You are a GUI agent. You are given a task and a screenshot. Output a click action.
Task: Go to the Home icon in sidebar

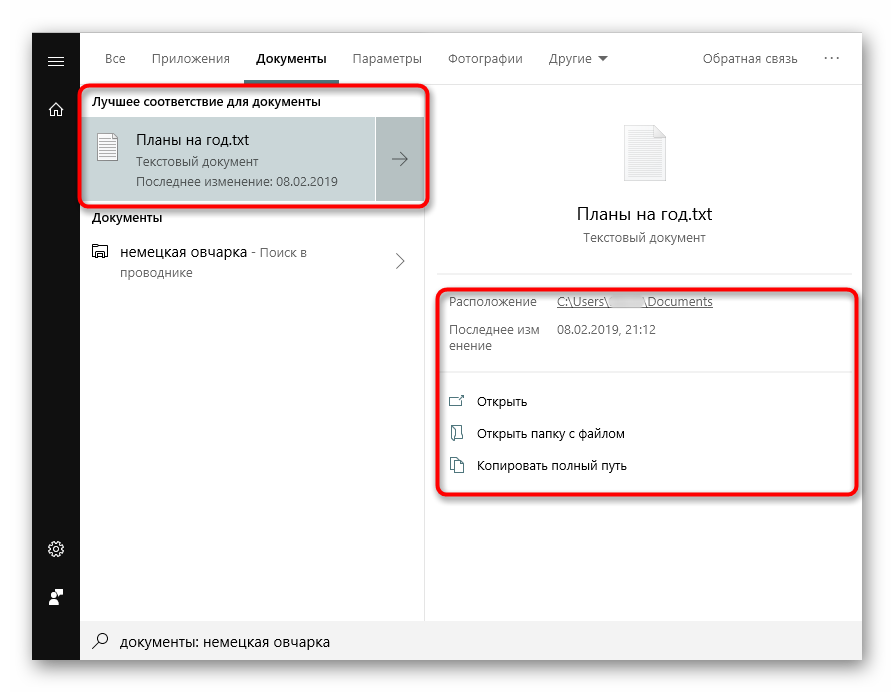pos(56,109)
